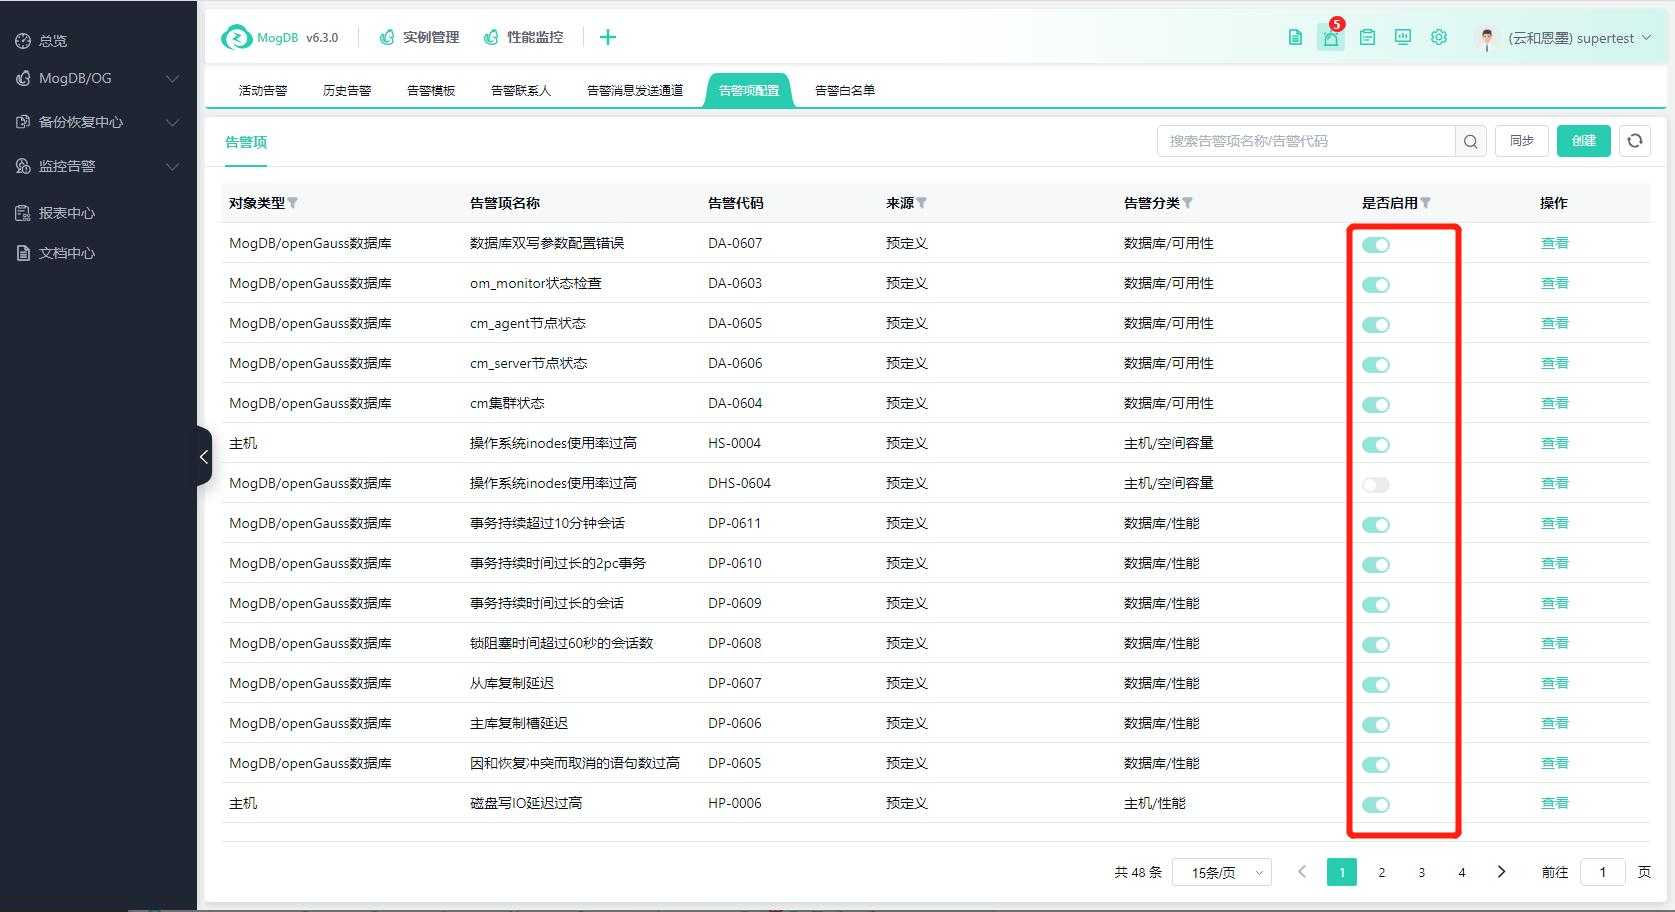Toggle enable switch for cm_agent节点状态
The width and height of the screenshot is (1675, 912).
coord(1376,325)
